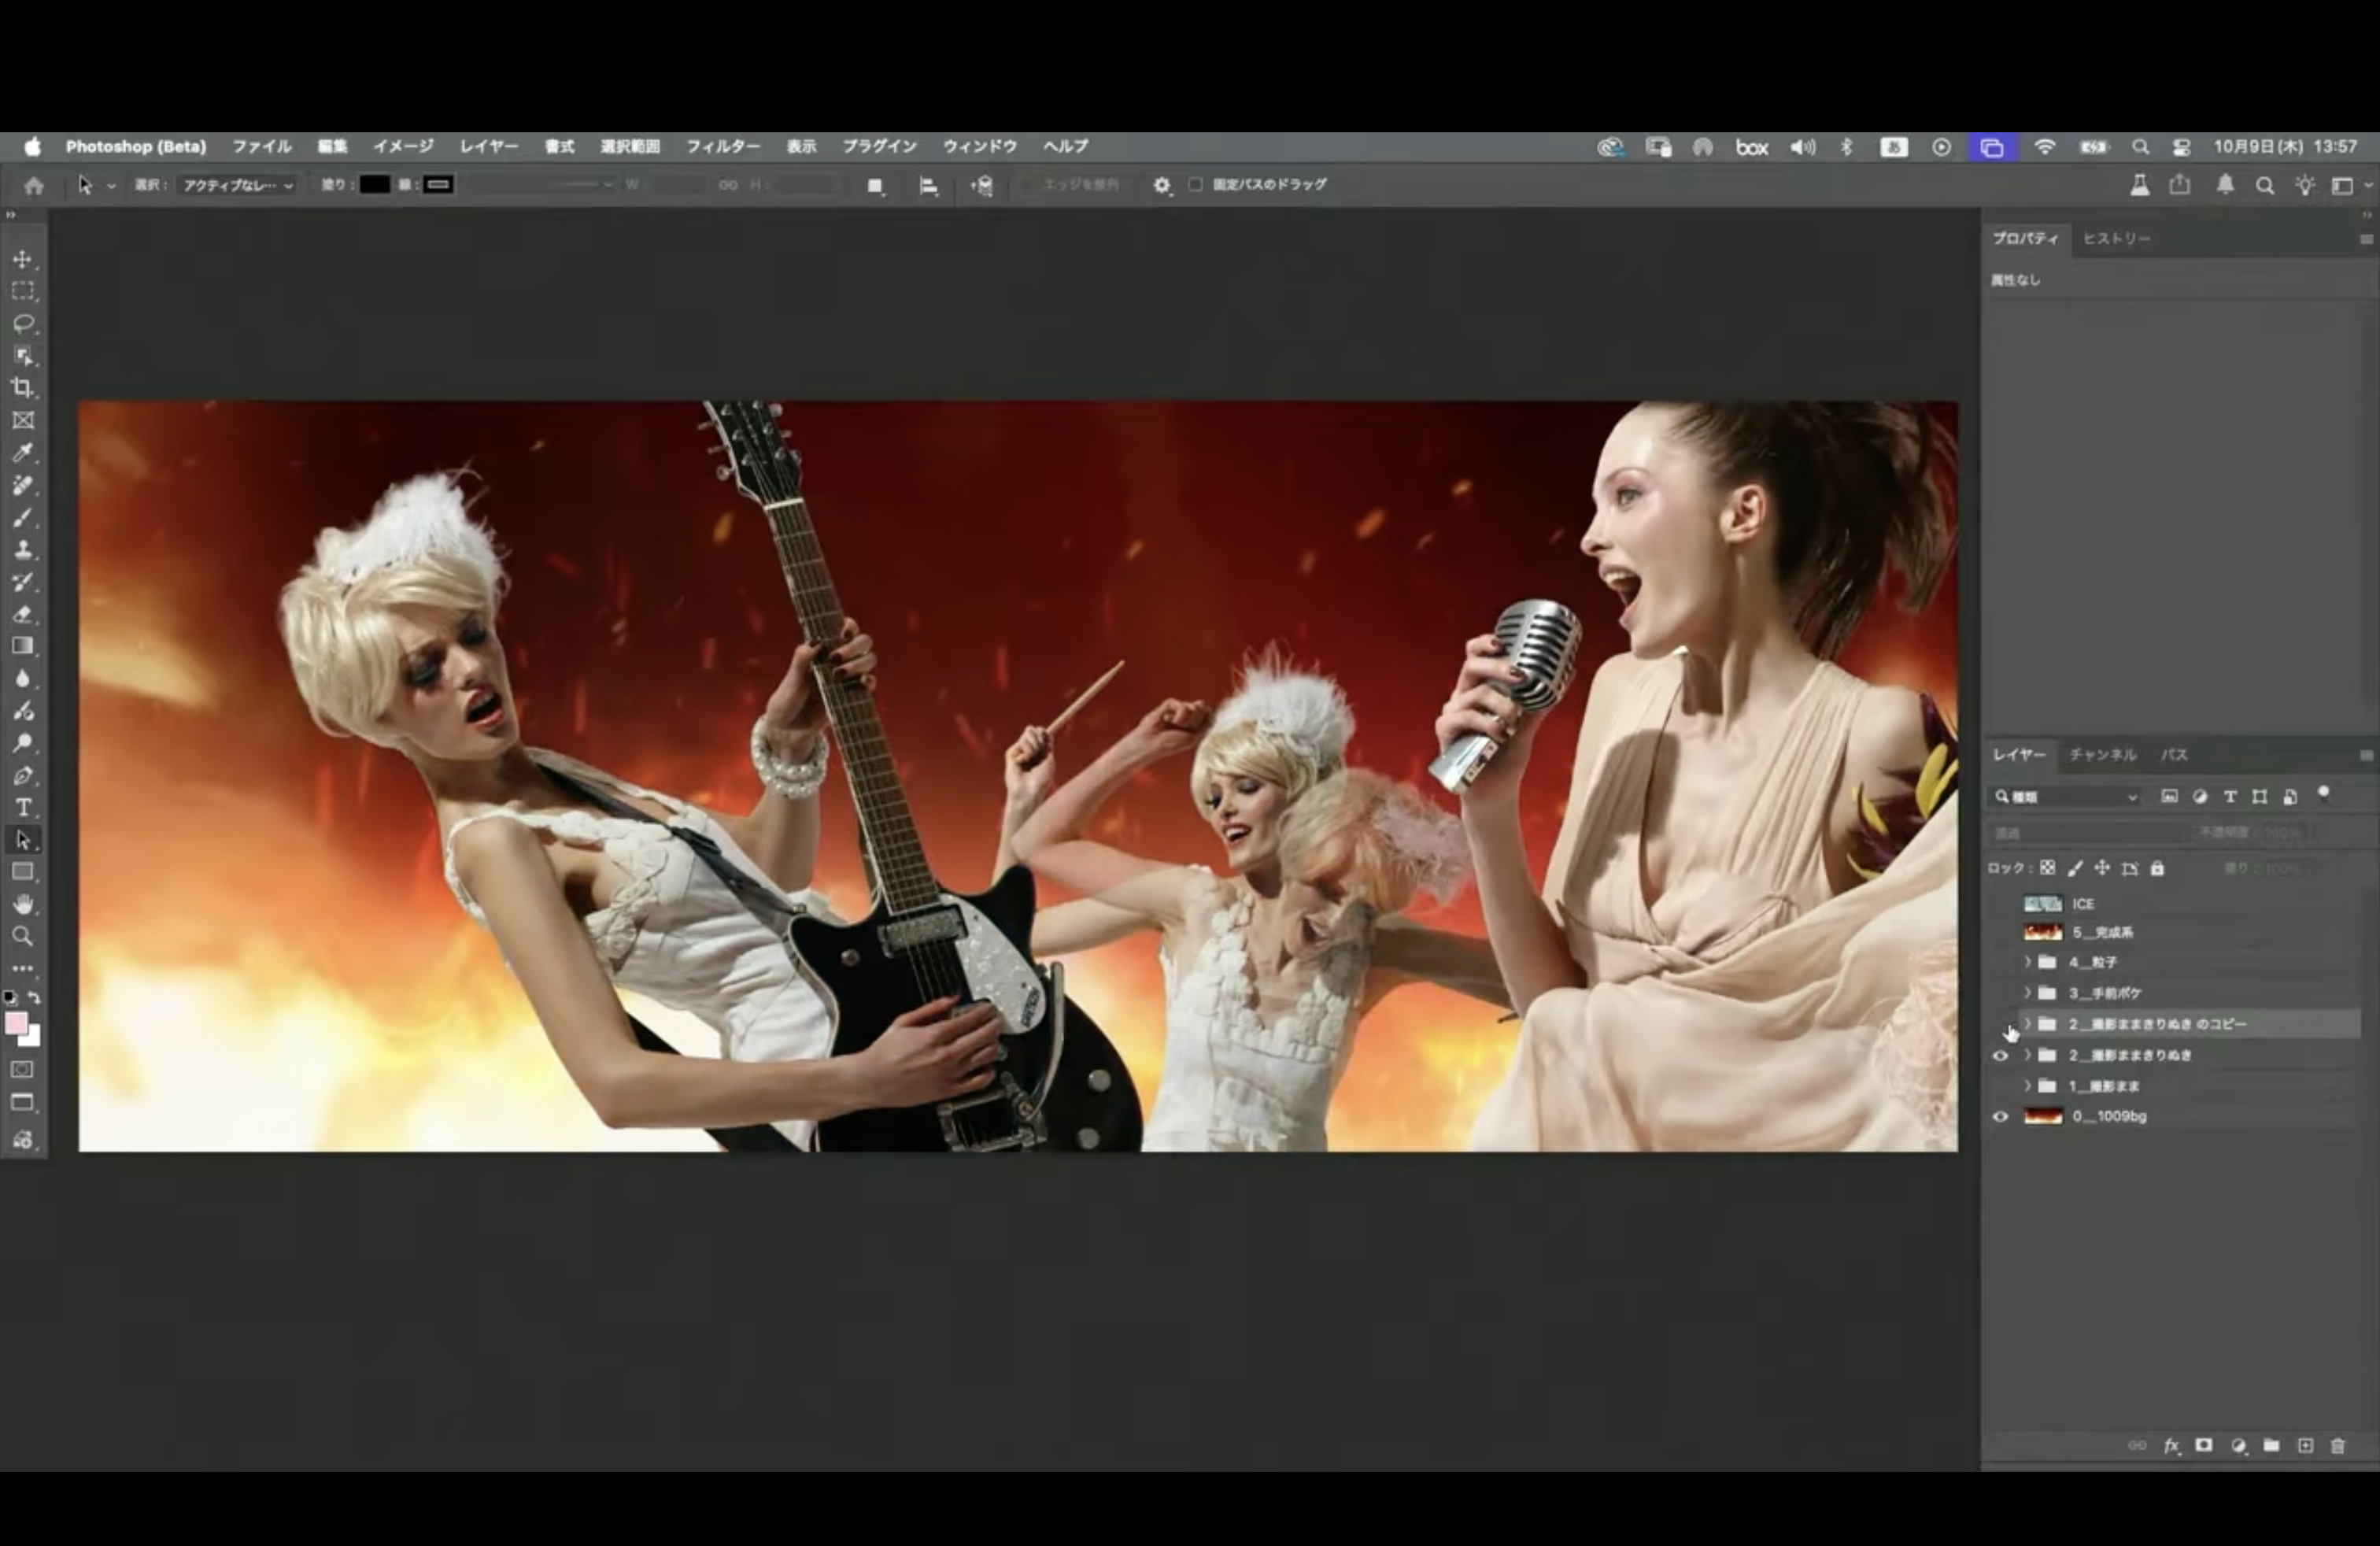Pick the Eyedropper tool

[x=23, y=453]
